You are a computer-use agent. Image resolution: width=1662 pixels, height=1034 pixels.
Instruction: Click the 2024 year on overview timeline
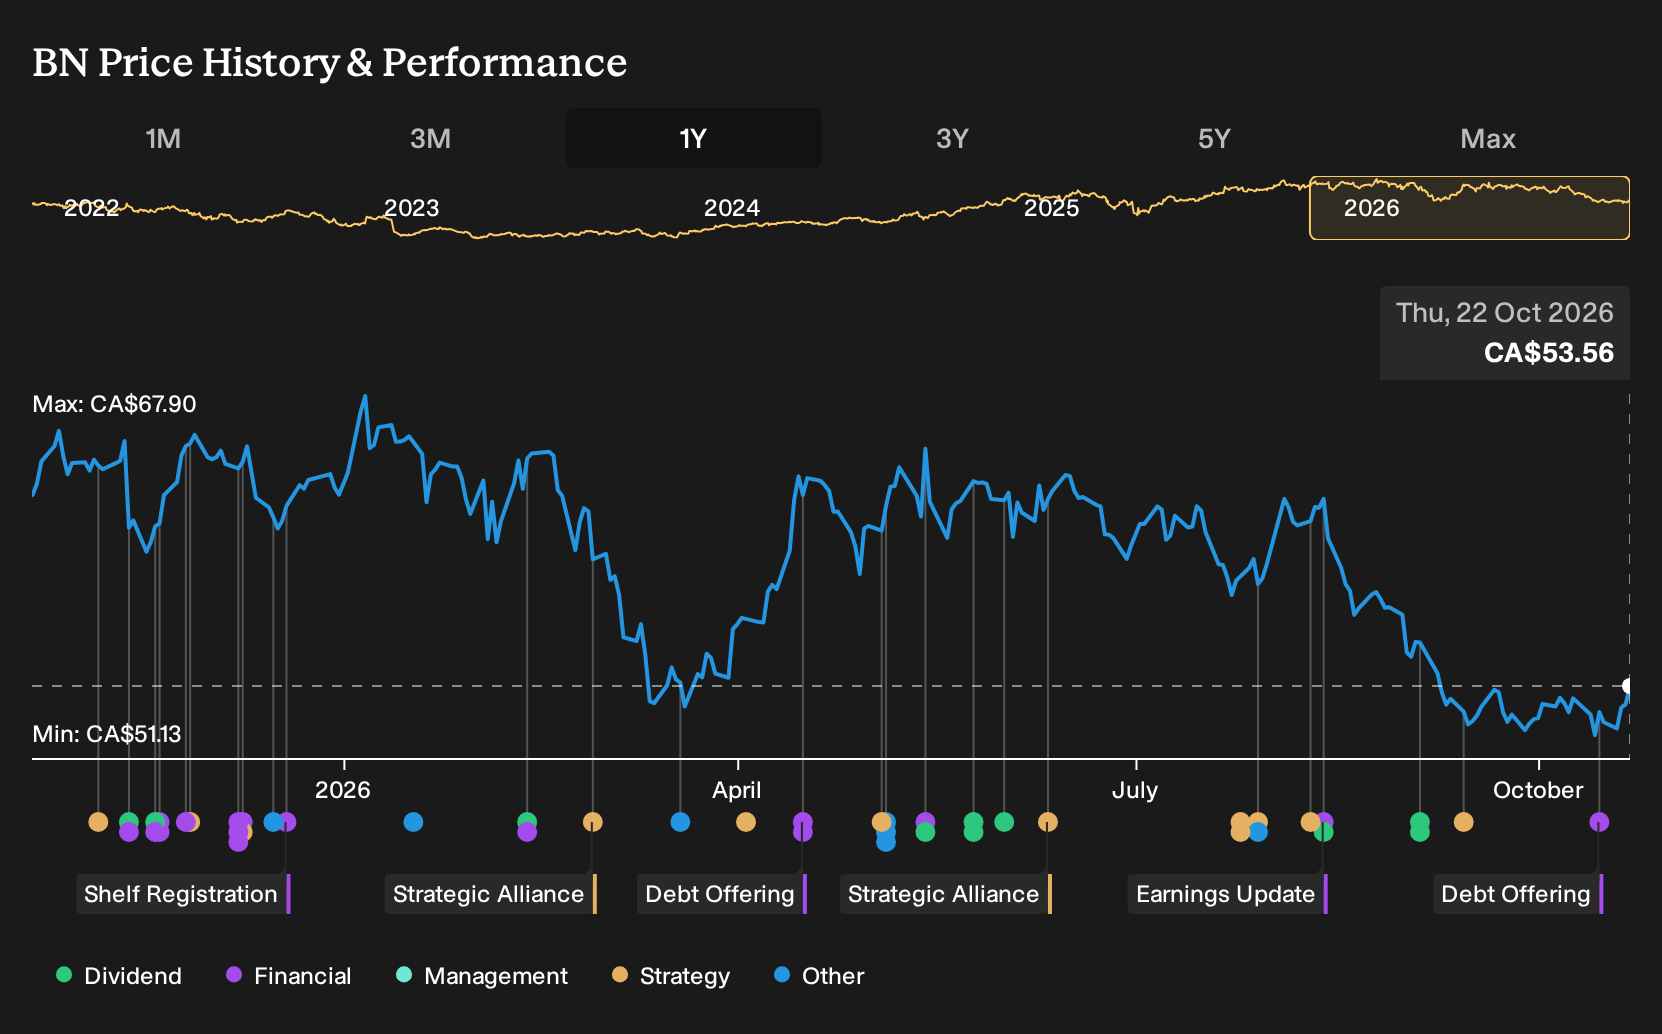click(x=731, y=208)
